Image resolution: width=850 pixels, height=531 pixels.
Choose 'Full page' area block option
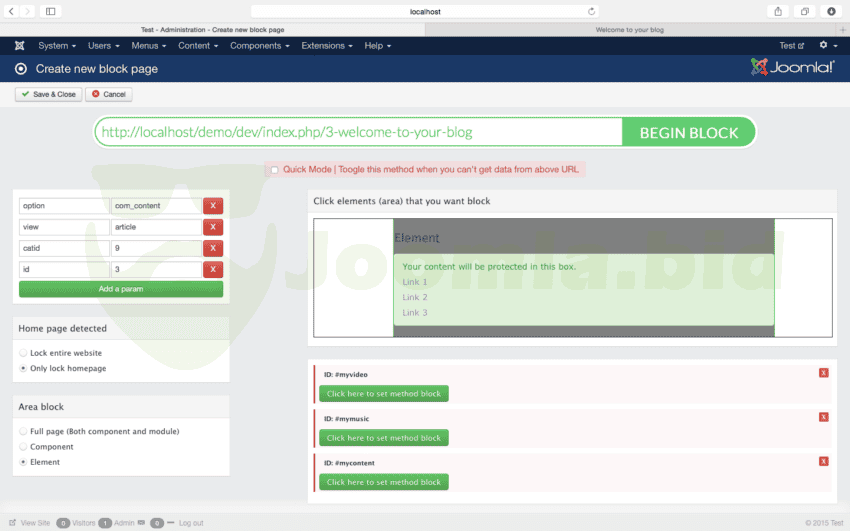[23, 431]
